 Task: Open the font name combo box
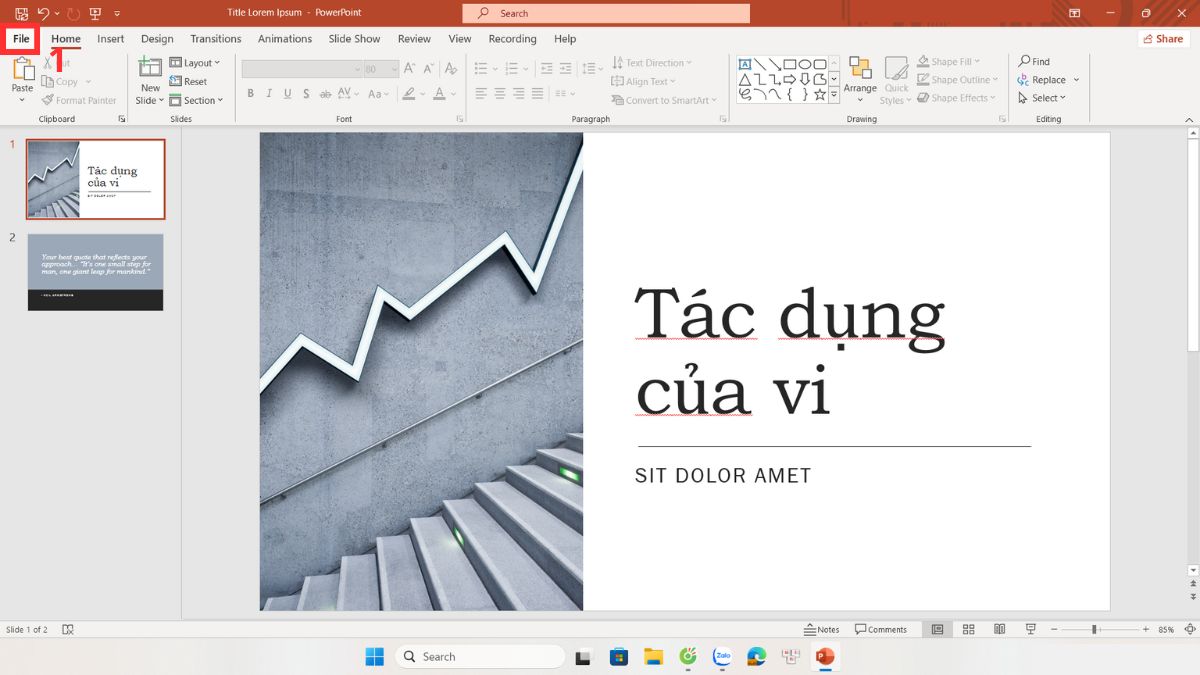tap(302, 69)
